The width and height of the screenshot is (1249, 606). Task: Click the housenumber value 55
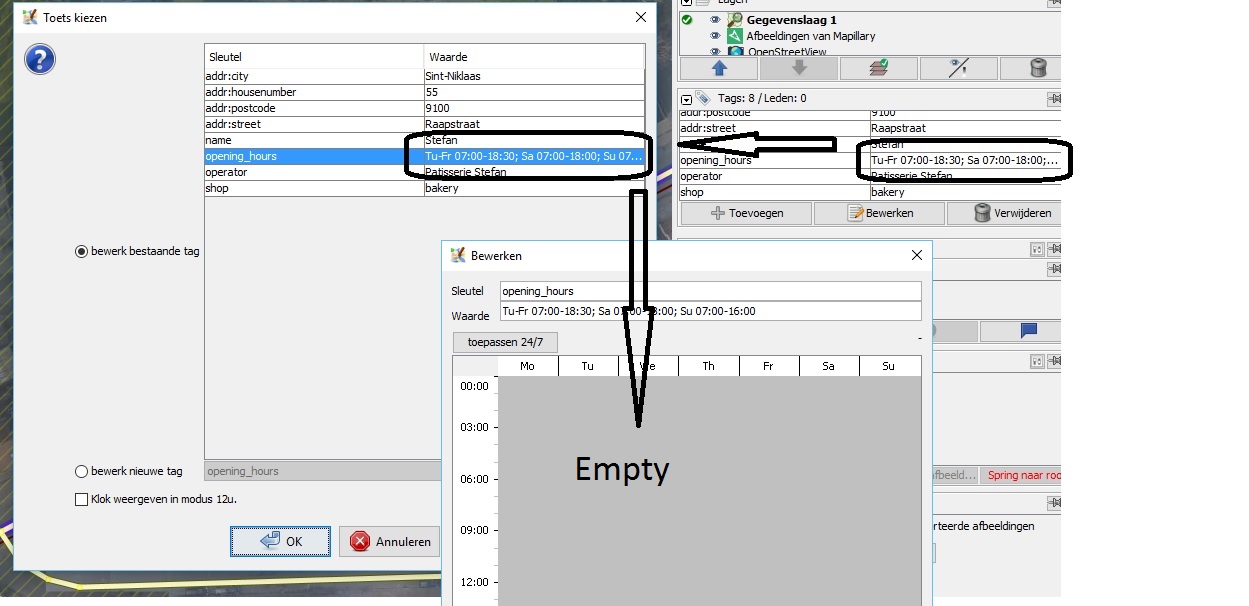[534, 92]
